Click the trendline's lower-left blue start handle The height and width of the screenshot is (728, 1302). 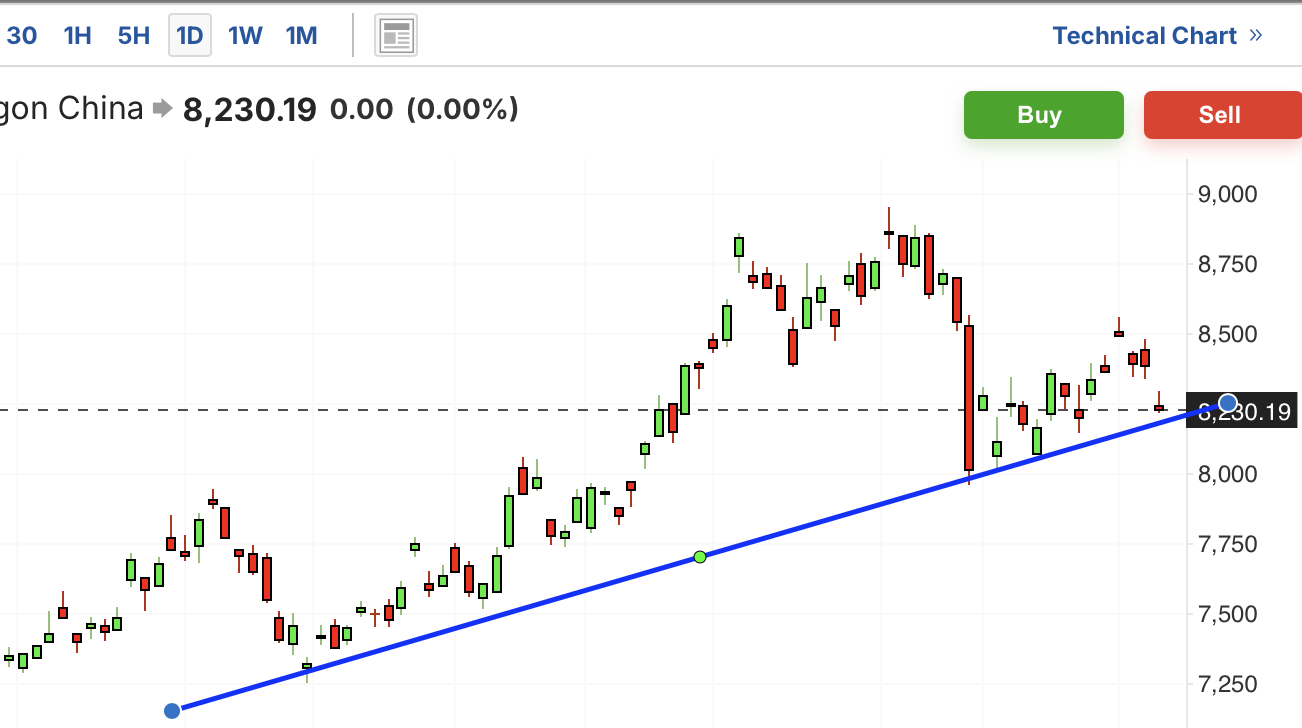pyautogui.click(x=172, y=711)
